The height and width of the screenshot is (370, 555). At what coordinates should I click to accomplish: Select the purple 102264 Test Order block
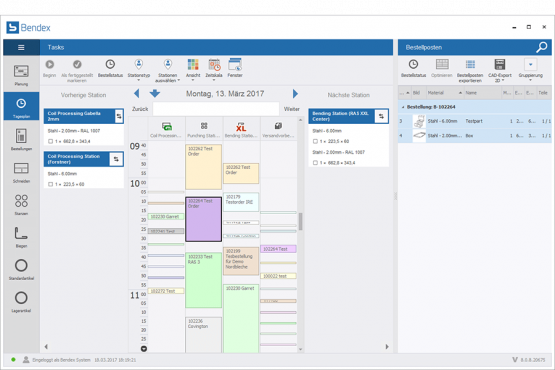pos(204,220)
